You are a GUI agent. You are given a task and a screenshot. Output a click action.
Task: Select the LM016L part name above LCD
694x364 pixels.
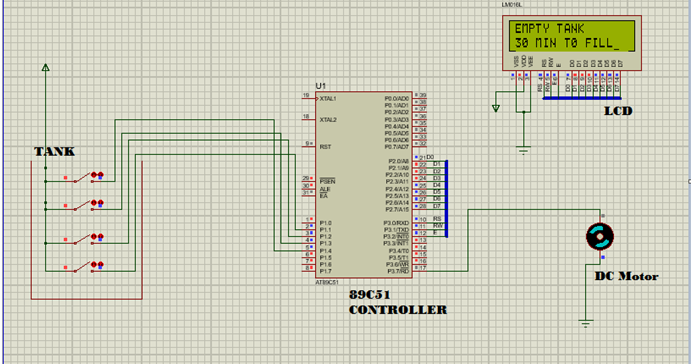512,4
